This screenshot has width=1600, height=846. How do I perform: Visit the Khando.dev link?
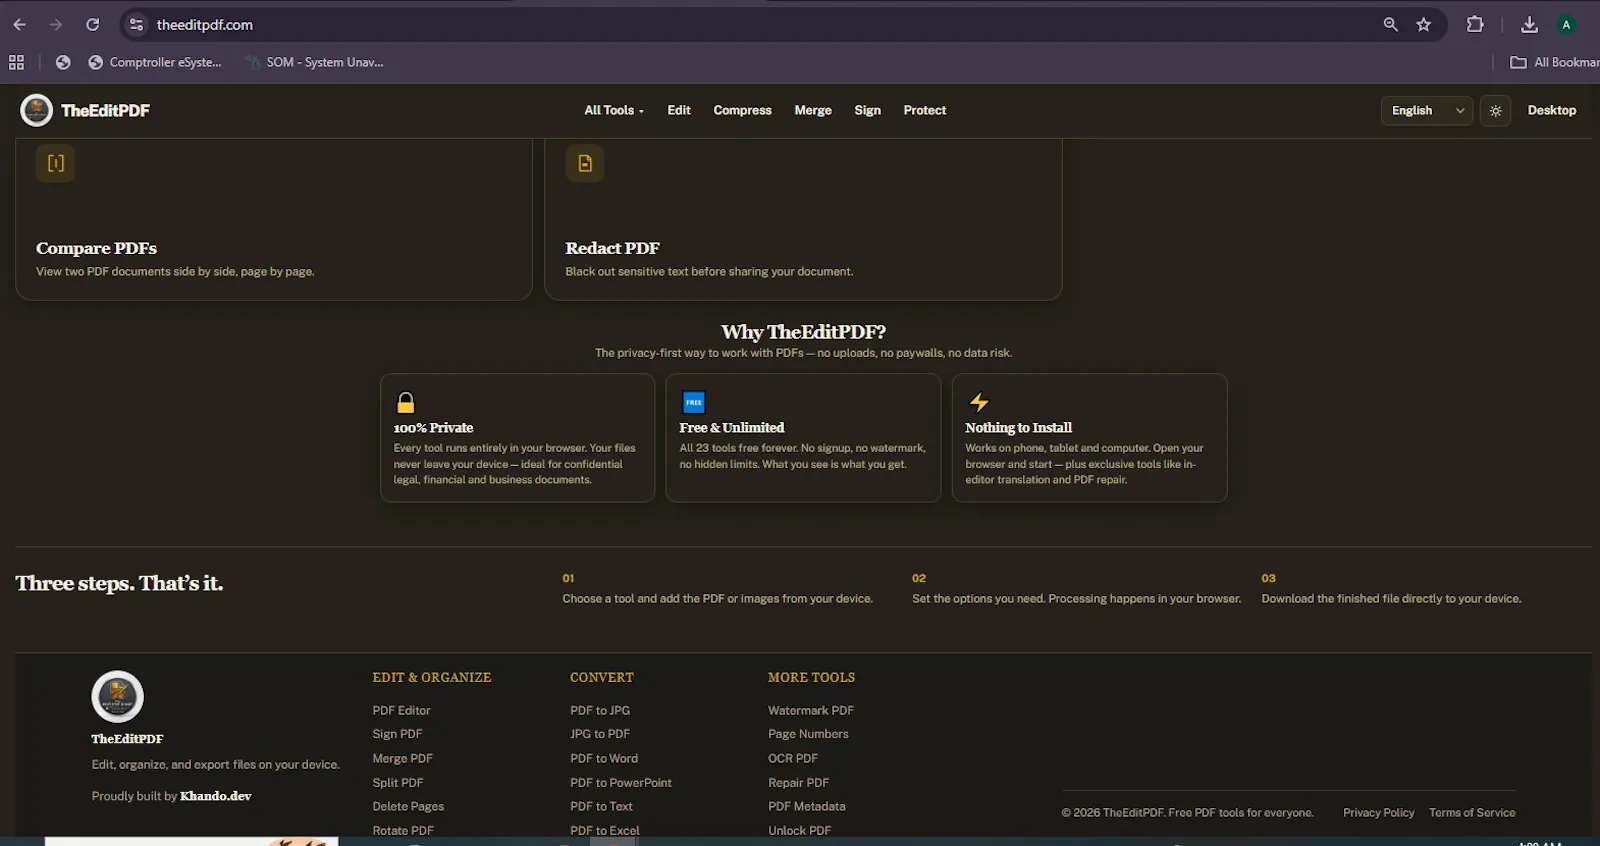click(215, 796)
